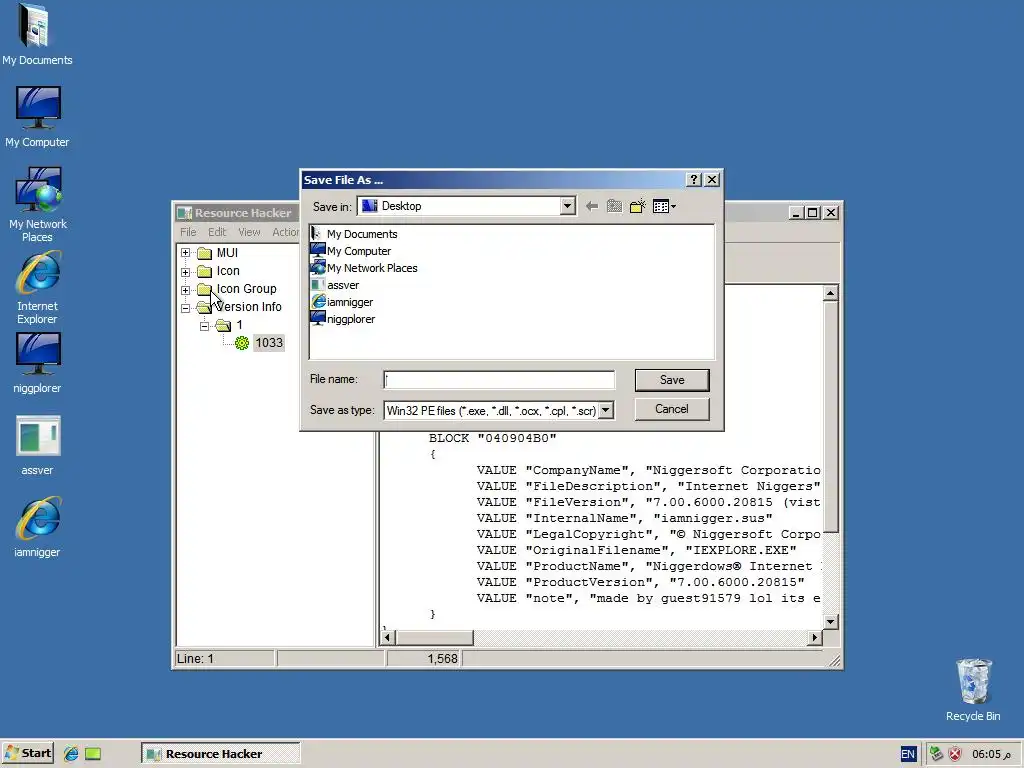
Task: Select the Icon folder in resource tree
Action: [x=219, y=270]
